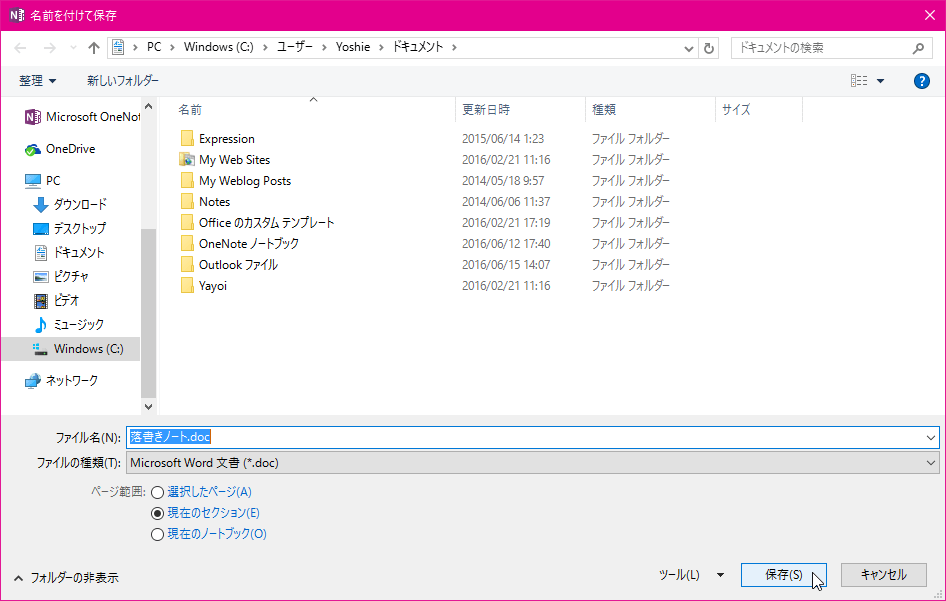Screen dimensions: 946x601
Task: Click the sidebar scroll up arrow
Action: click(x=148, y=106)
